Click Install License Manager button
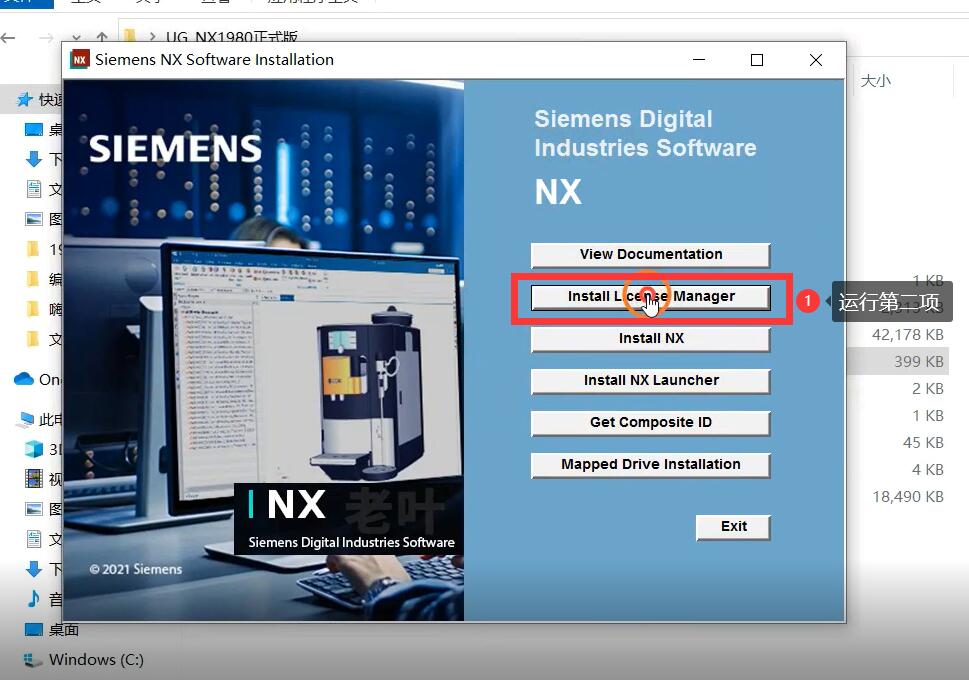The height and width of the screenshot is (680, 969). pyautogui.click(x=650, y=297)
